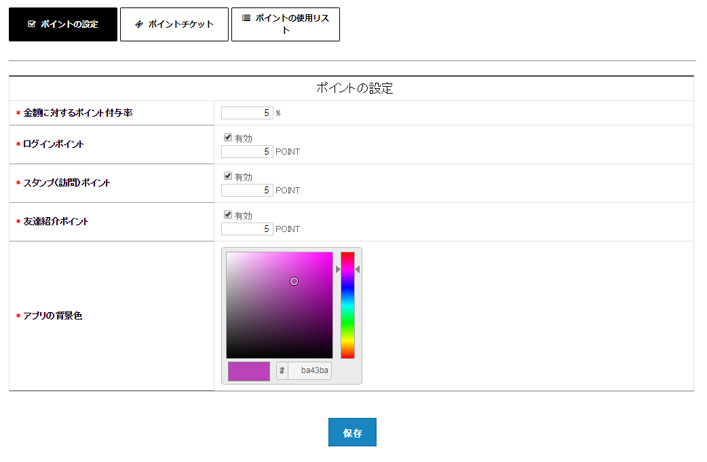Switch to the ポイントチケット tab

[x=174, y=24]
